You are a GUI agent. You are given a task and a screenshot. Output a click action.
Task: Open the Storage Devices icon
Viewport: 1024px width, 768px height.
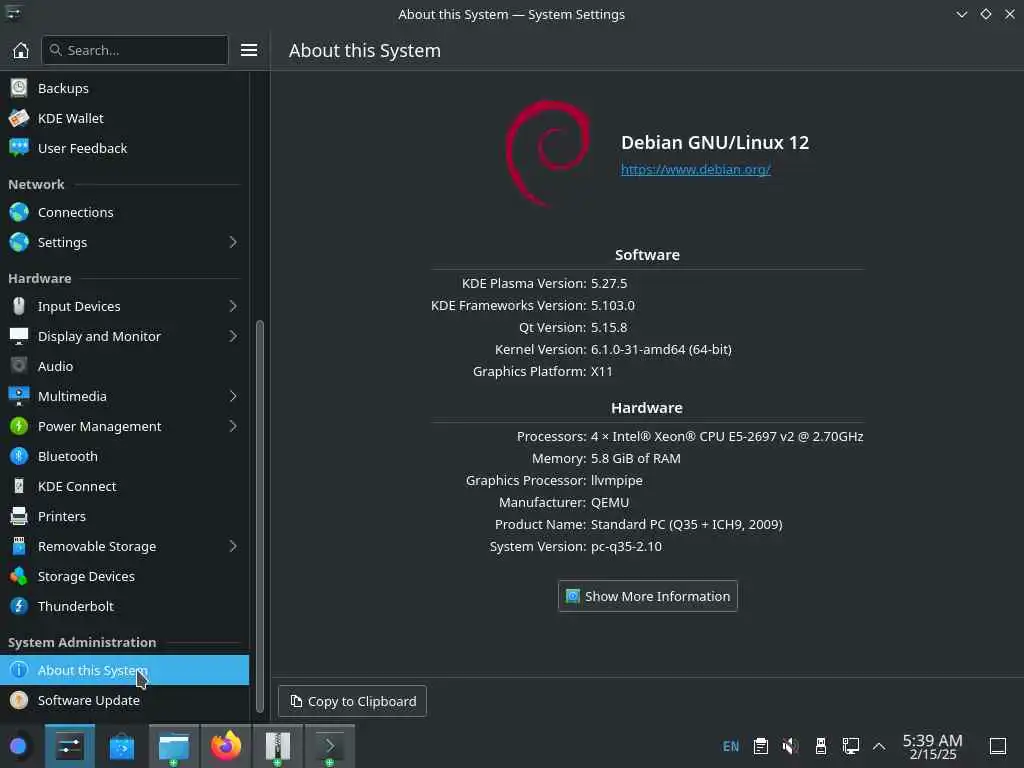point(19,576)
